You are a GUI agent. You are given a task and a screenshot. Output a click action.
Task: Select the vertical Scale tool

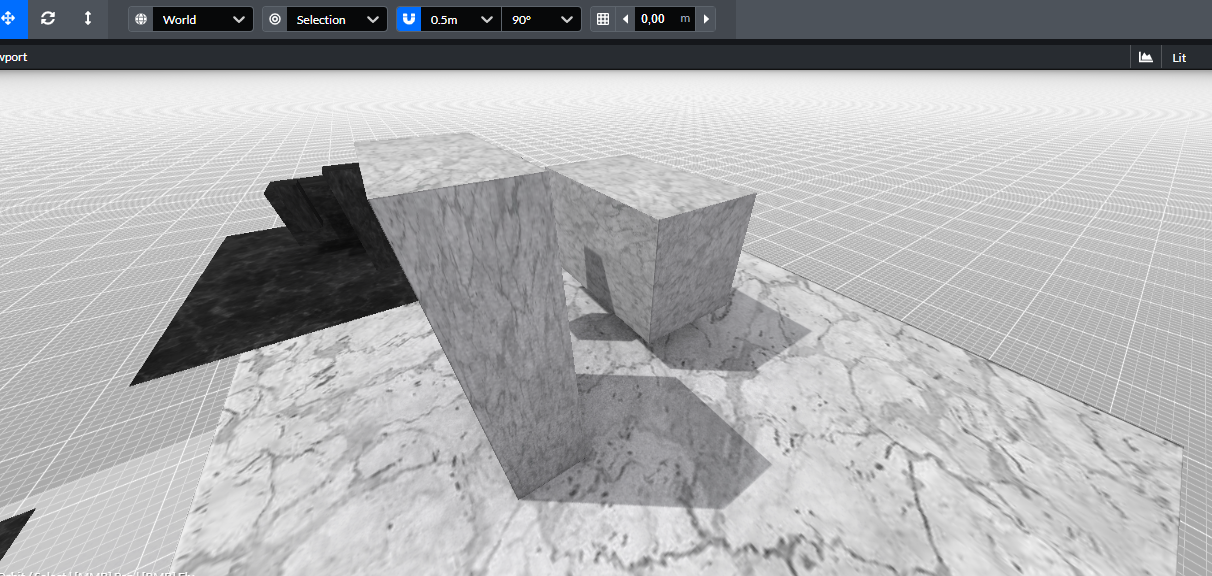[87, 19]
